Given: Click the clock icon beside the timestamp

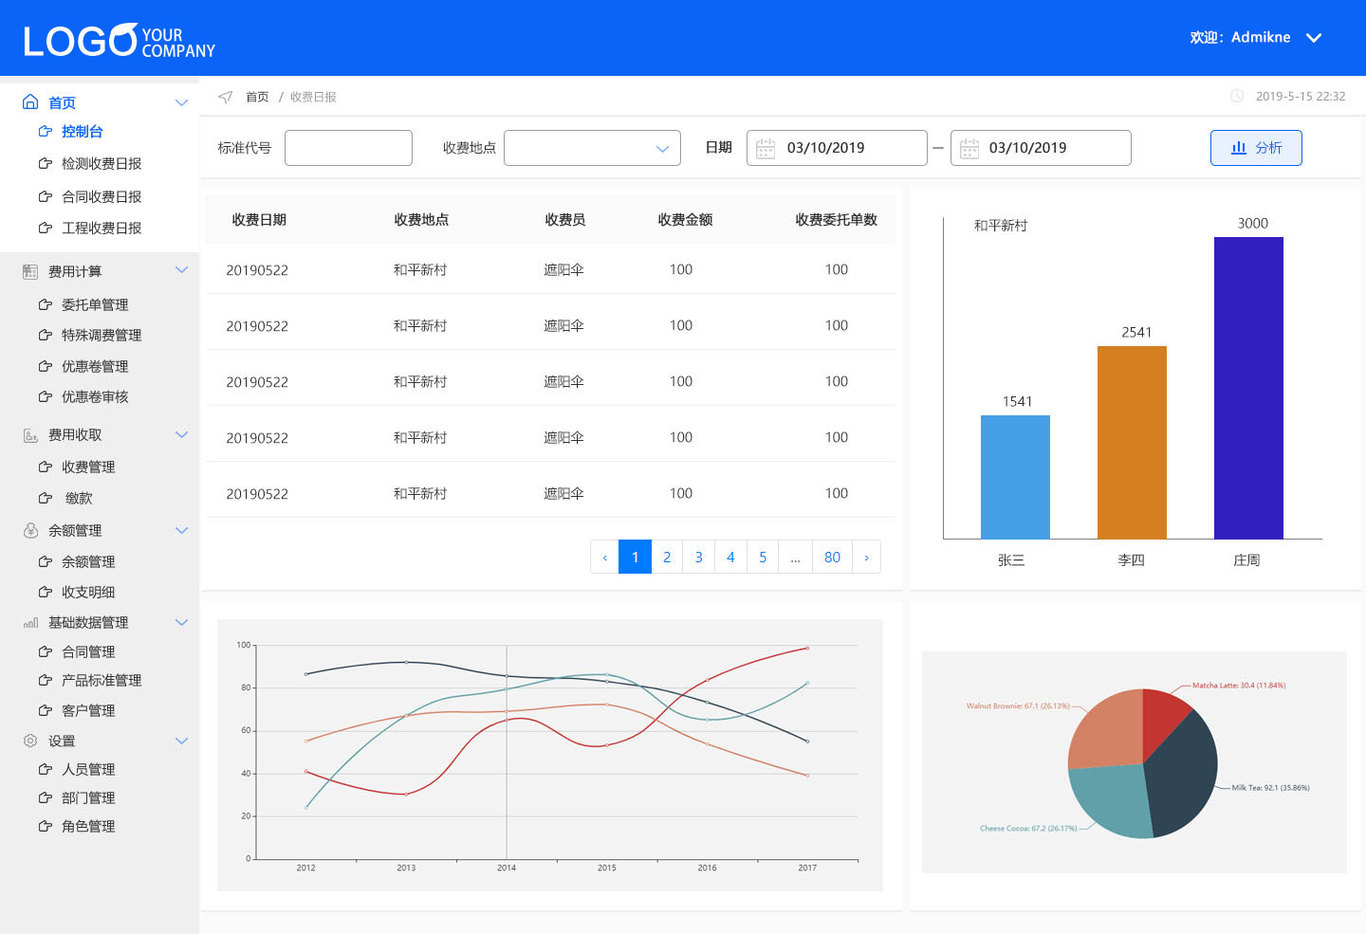Looking at the screenshot, I should coord(1237,96).
